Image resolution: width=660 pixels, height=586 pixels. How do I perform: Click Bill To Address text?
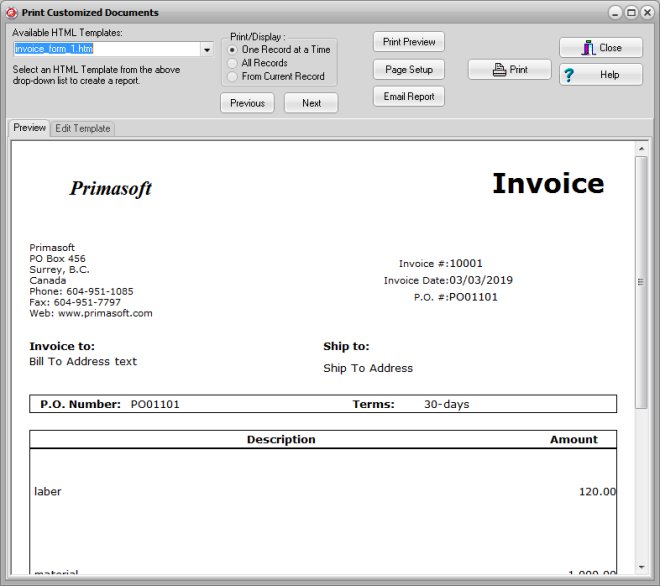click(x=83, y=361)
